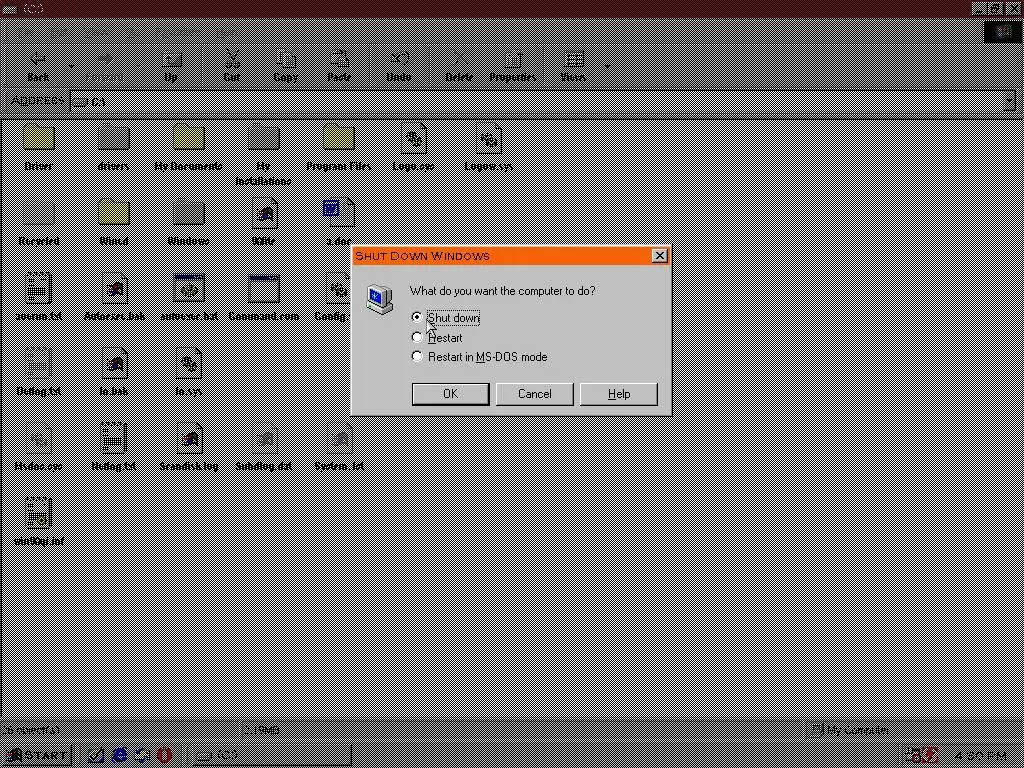
Task: Select the System.1st file
Action: pyautogui.click(x=339, y=448)
